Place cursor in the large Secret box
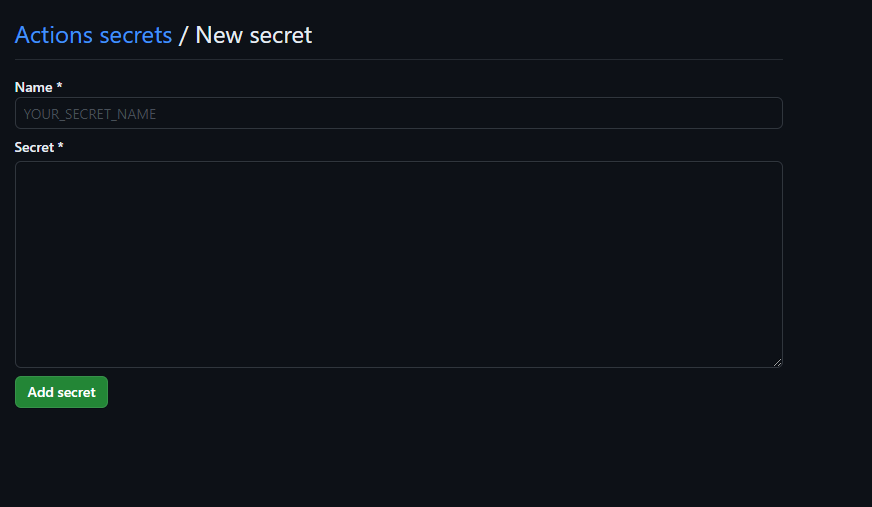The image size is (872, 507). 399,265
